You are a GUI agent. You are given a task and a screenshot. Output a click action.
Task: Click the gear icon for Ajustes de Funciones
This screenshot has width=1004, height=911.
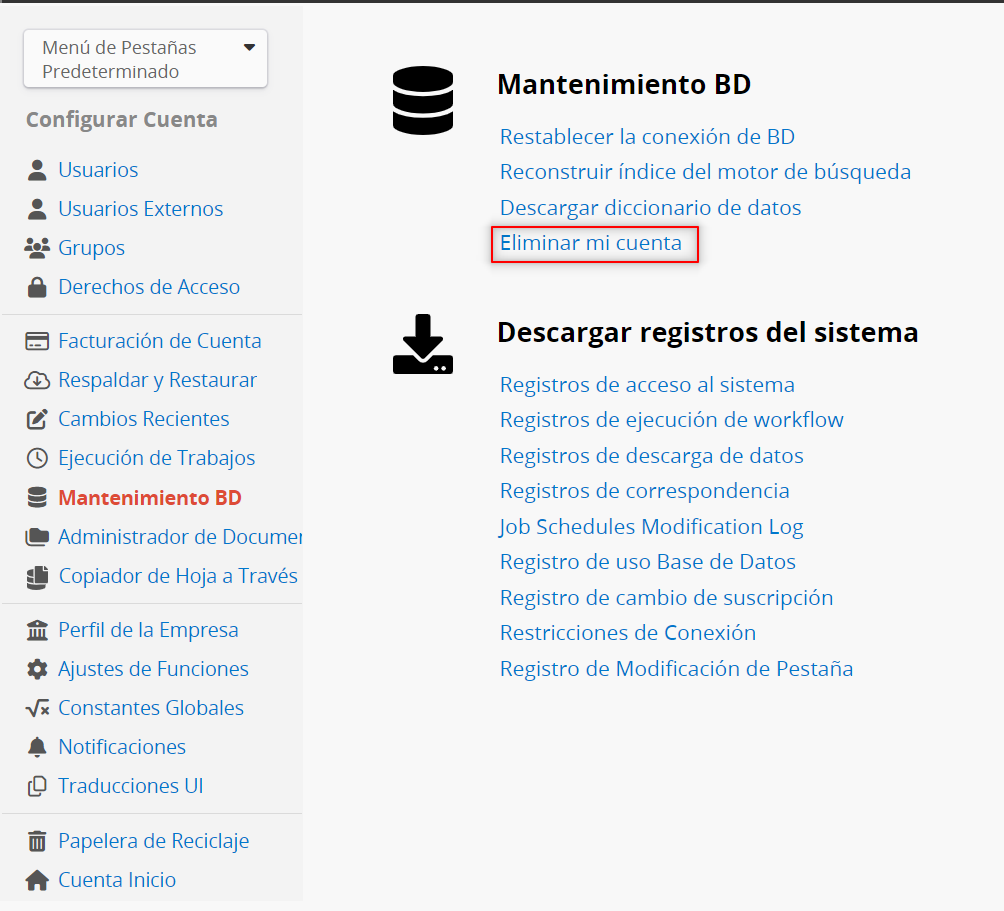37,669
